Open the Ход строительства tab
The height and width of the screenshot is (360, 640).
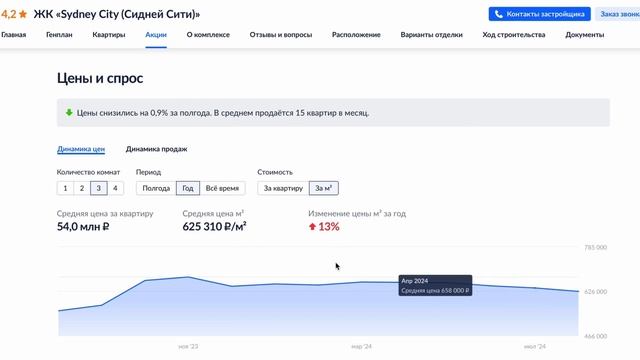pyautogui.click(x=514, y=35)
